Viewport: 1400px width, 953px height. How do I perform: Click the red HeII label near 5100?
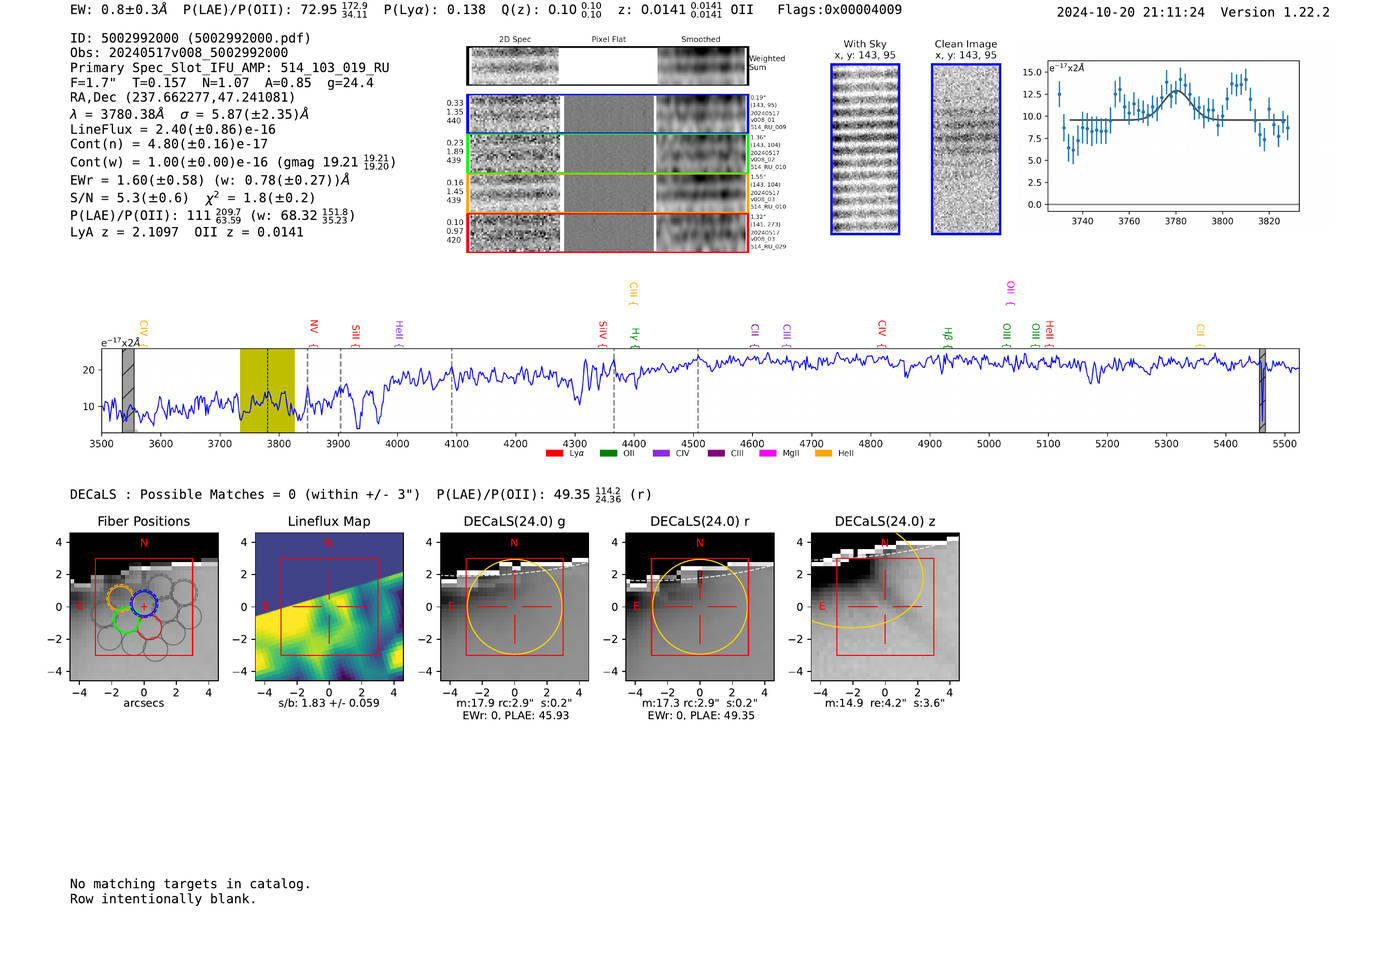tap(1050, 331)
